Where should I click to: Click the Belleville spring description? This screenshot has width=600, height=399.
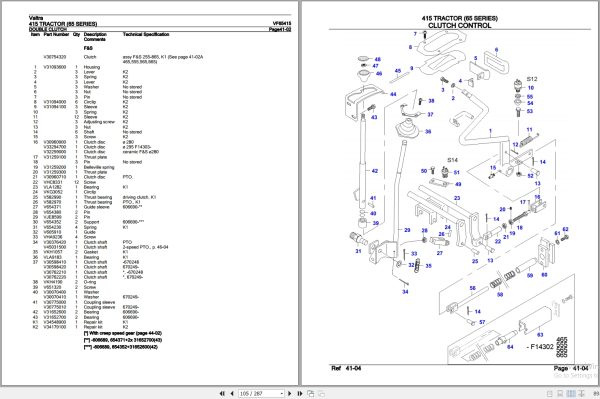pyautogui.click(x=99, y=167)
